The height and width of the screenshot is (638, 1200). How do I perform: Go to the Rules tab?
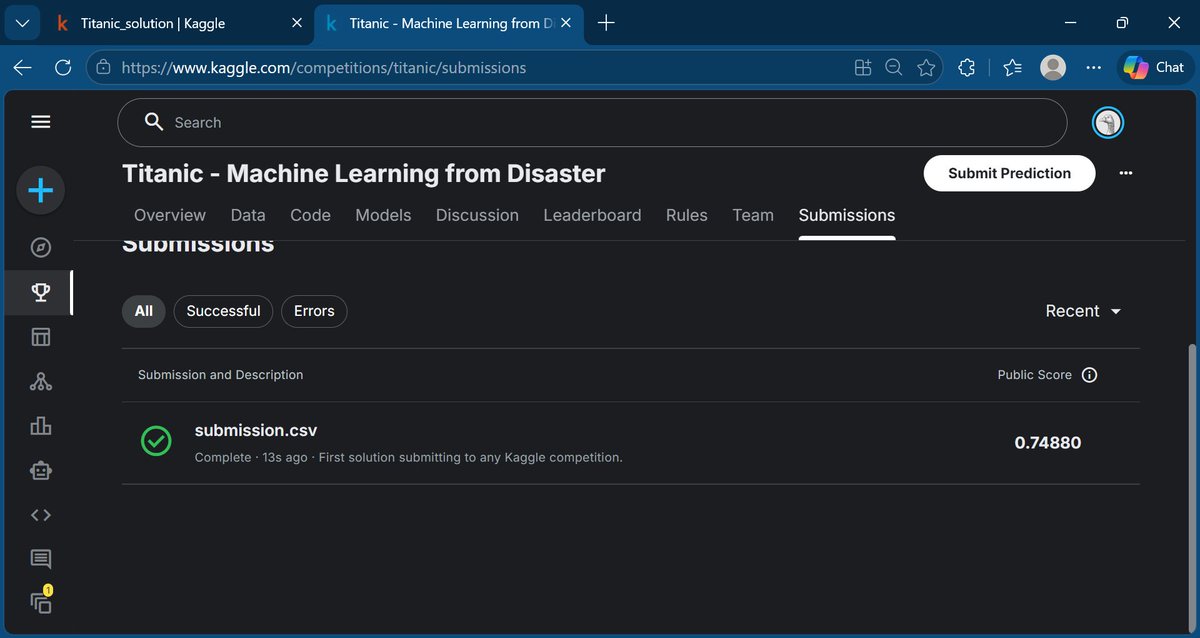[x=686, y=215]
